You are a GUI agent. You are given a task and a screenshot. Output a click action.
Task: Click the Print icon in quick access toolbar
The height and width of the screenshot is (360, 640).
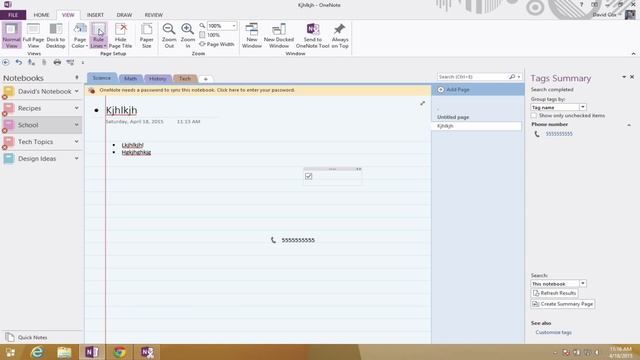point(57,62)
